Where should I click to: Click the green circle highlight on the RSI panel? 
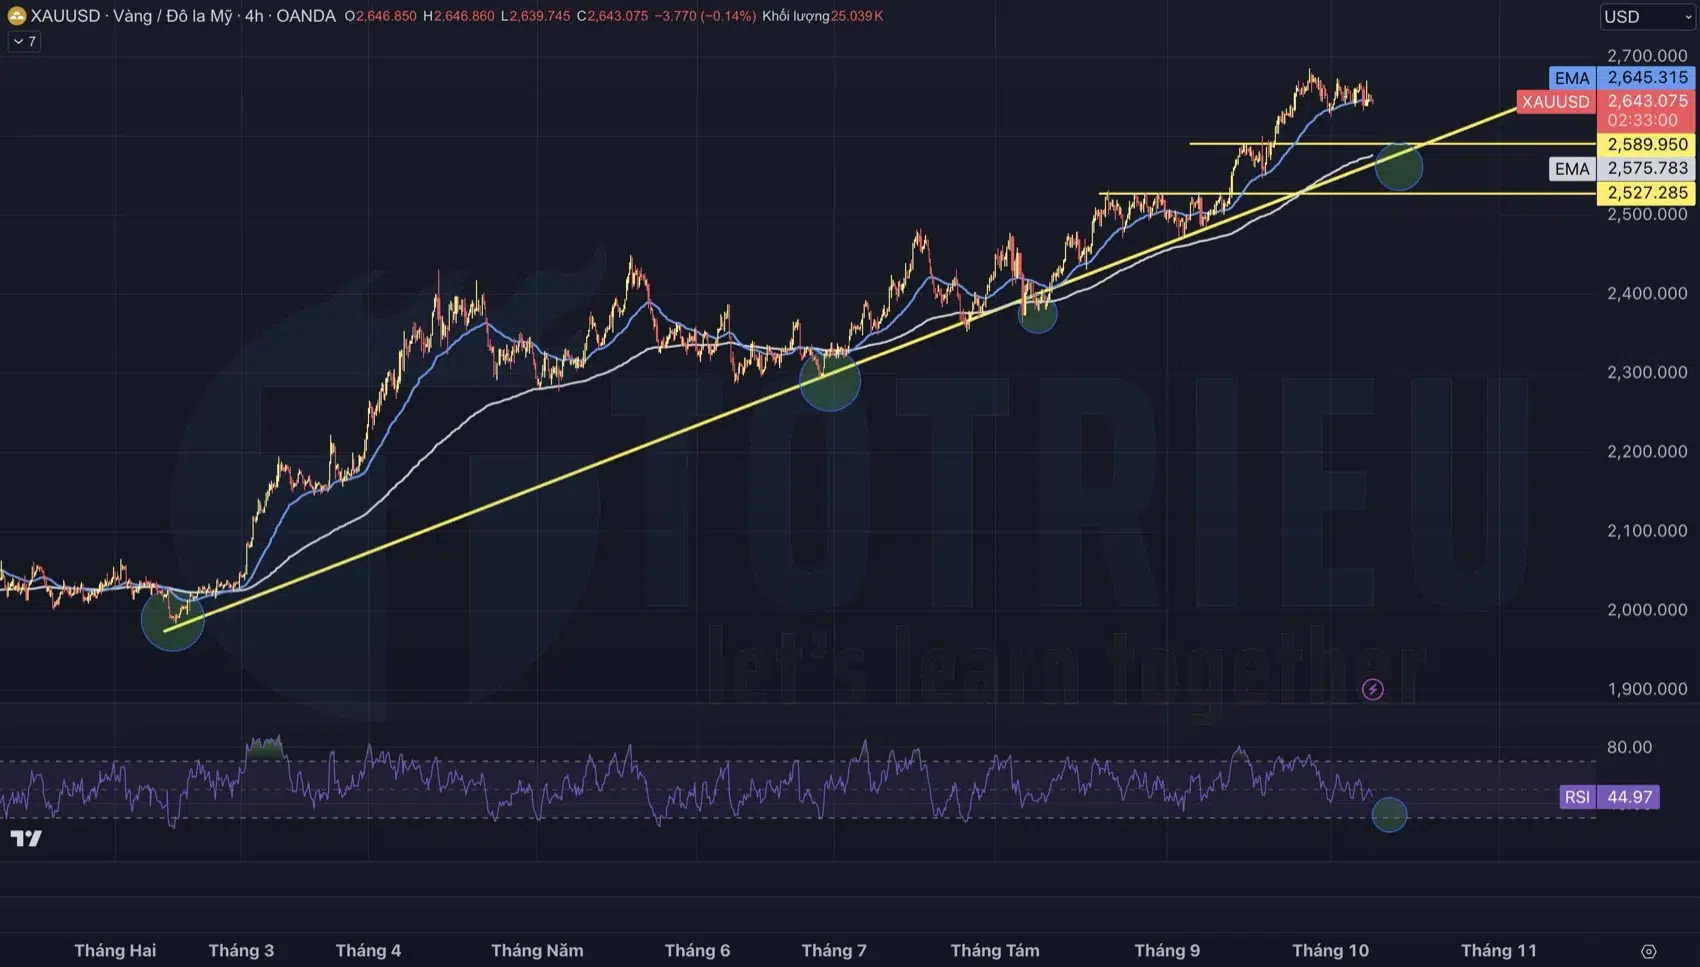(1390, 814)
